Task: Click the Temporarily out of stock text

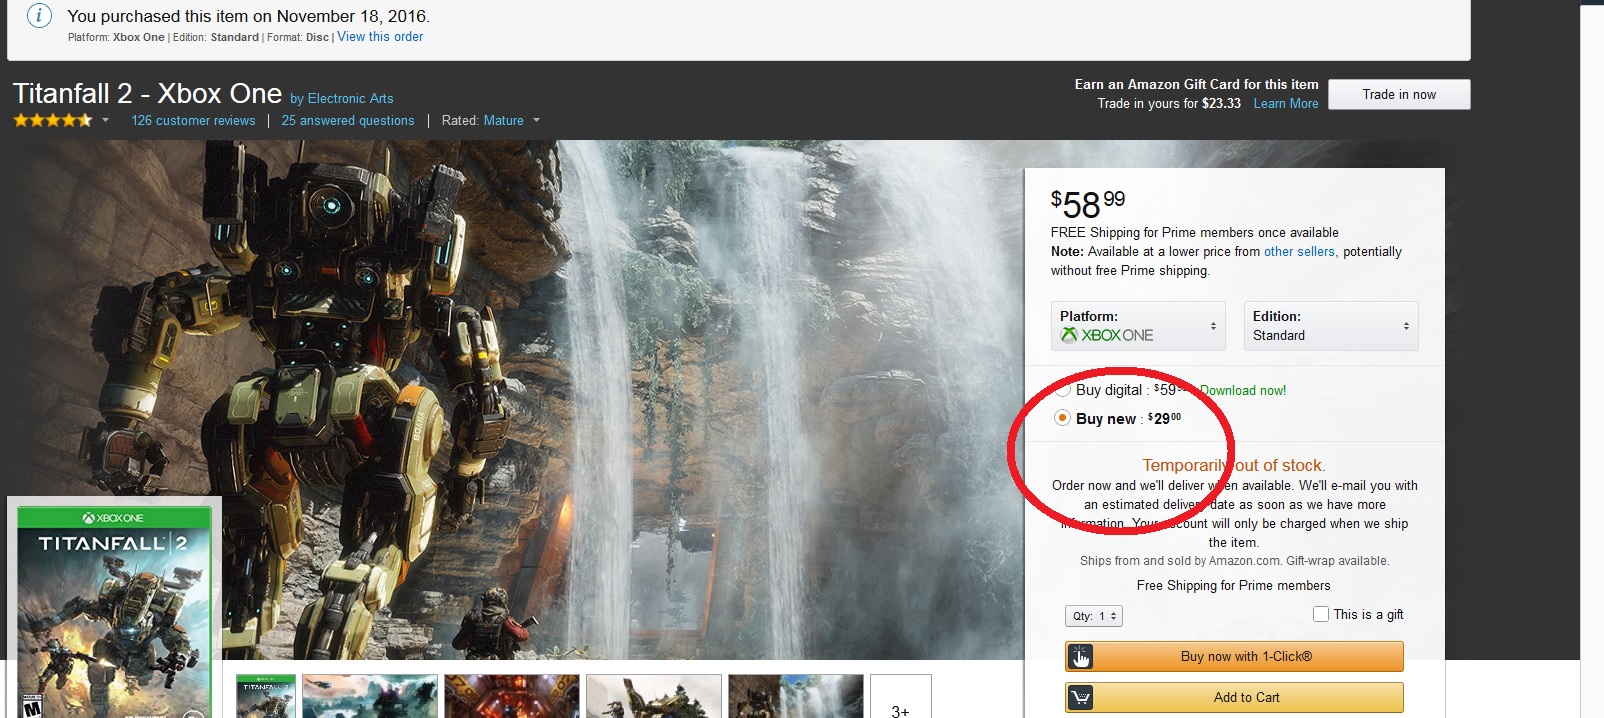Action: (1234, 465)
